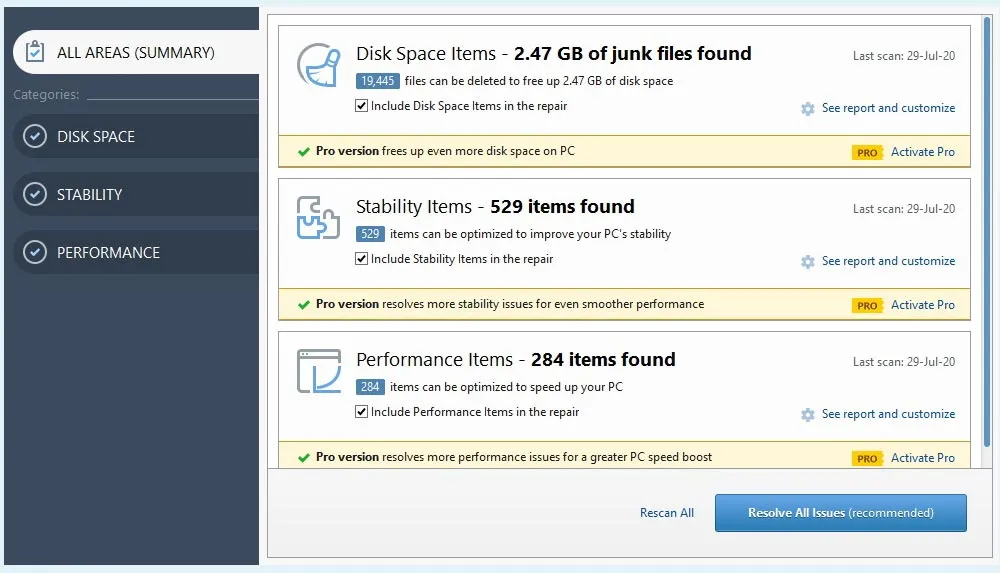This screenshot has height=573, width=1000.
Task: Click Activate Pro in Performance banner
Action: click(923, 458)
